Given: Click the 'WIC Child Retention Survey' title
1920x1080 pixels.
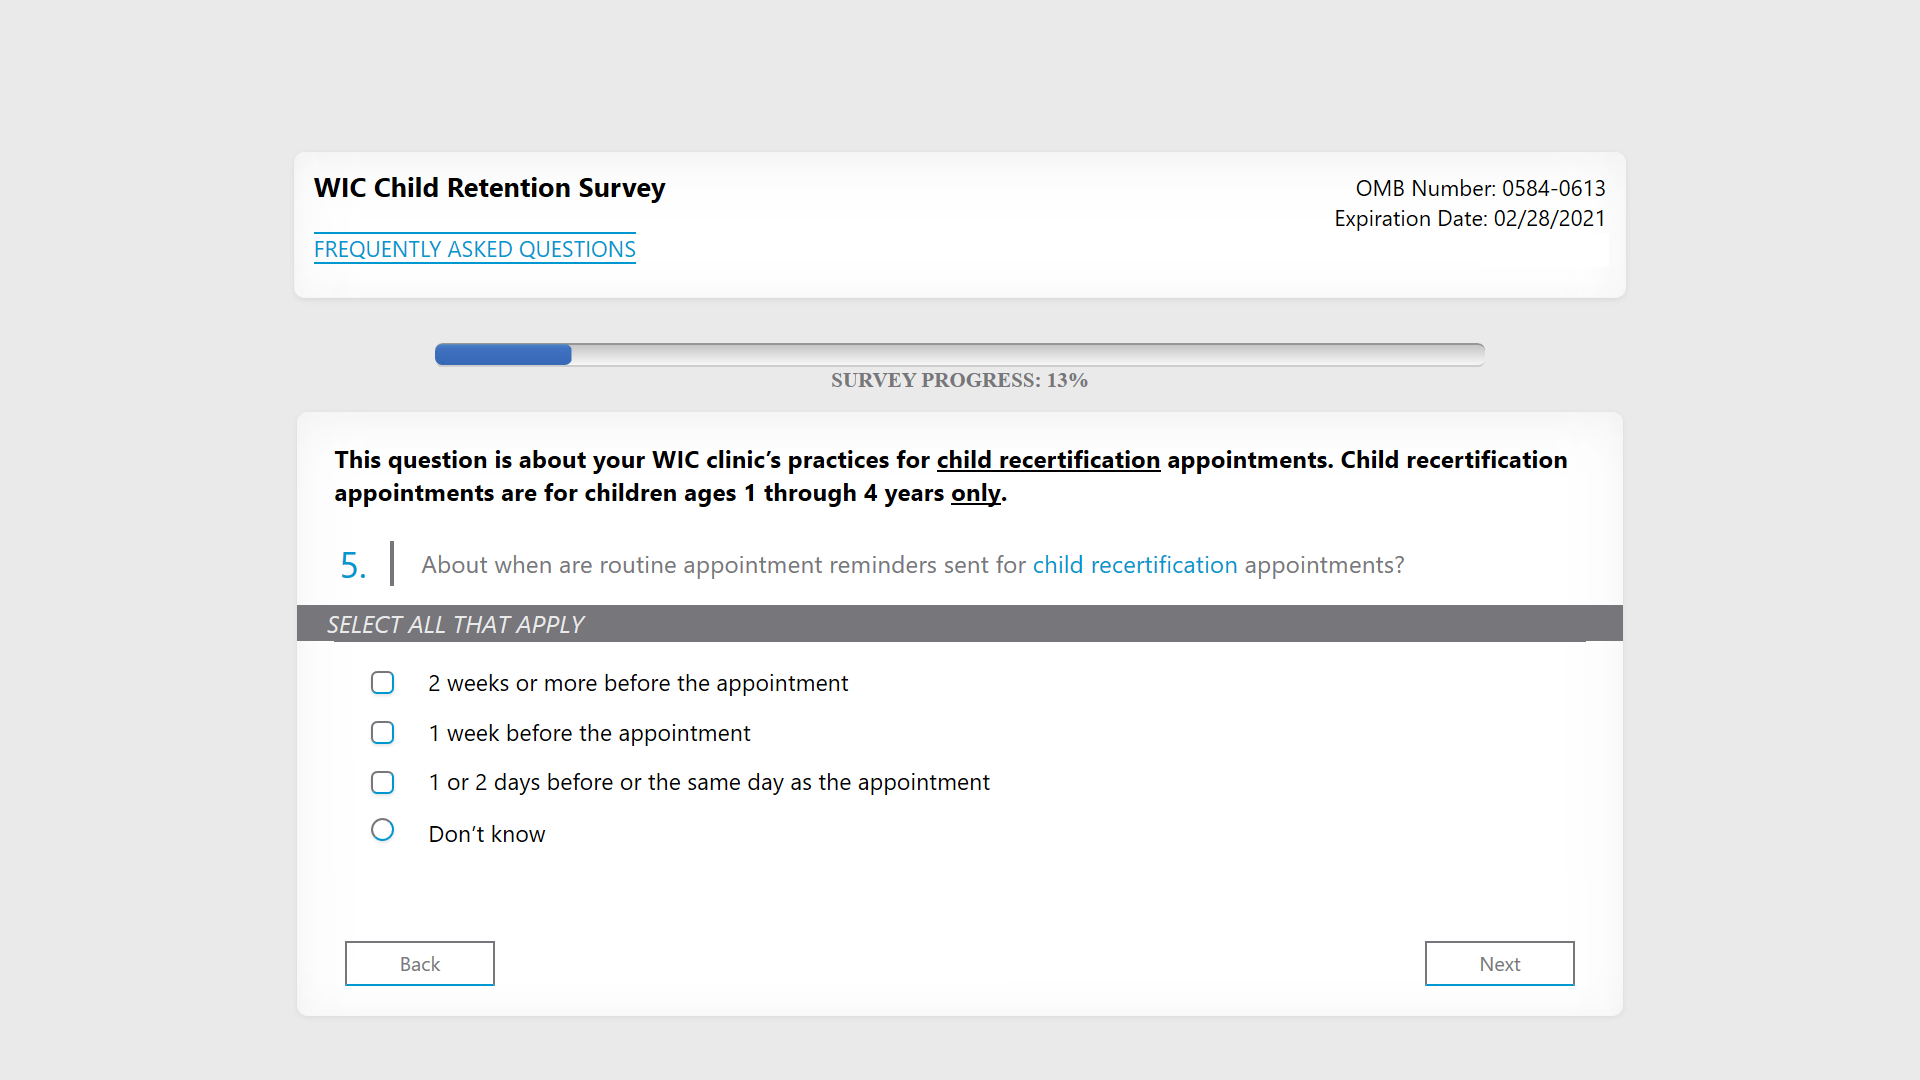Looking at the screenshot, I should (489, 188).
